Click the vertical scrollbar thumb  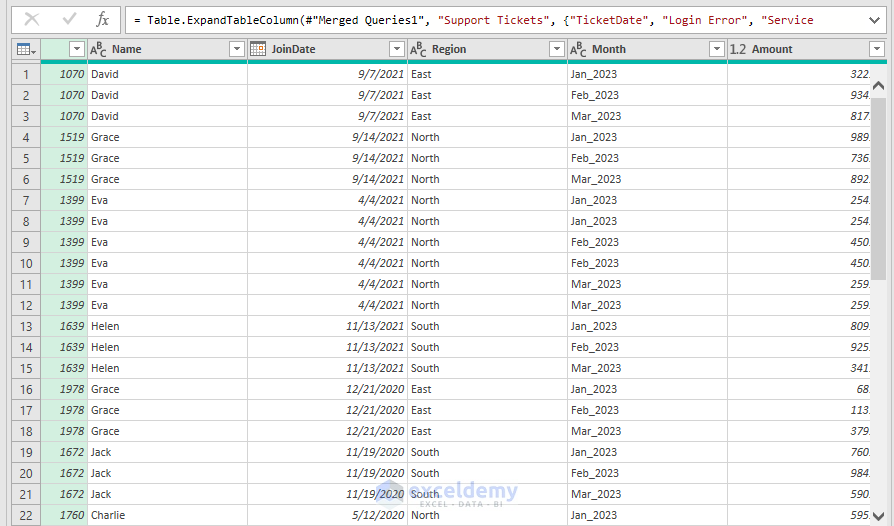(x=879, y=188)
